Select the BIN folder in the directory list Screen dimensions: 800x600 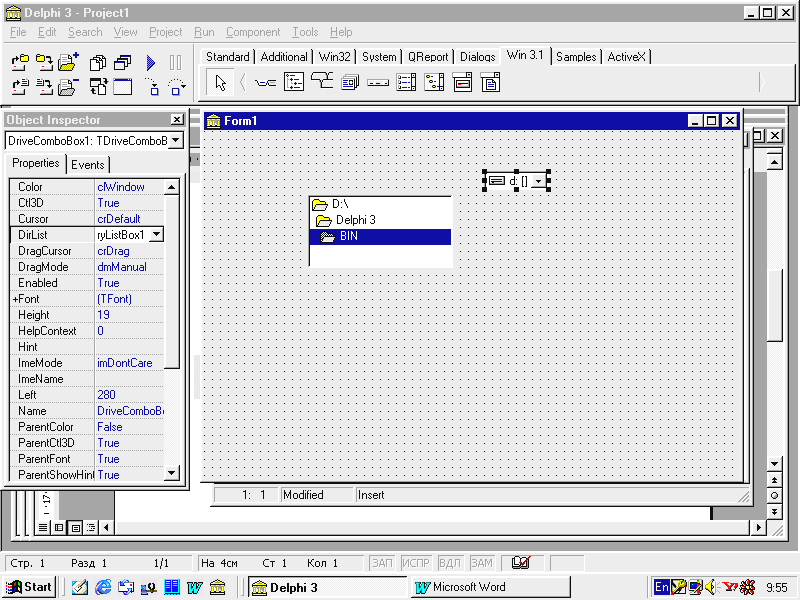click(380, 236)
